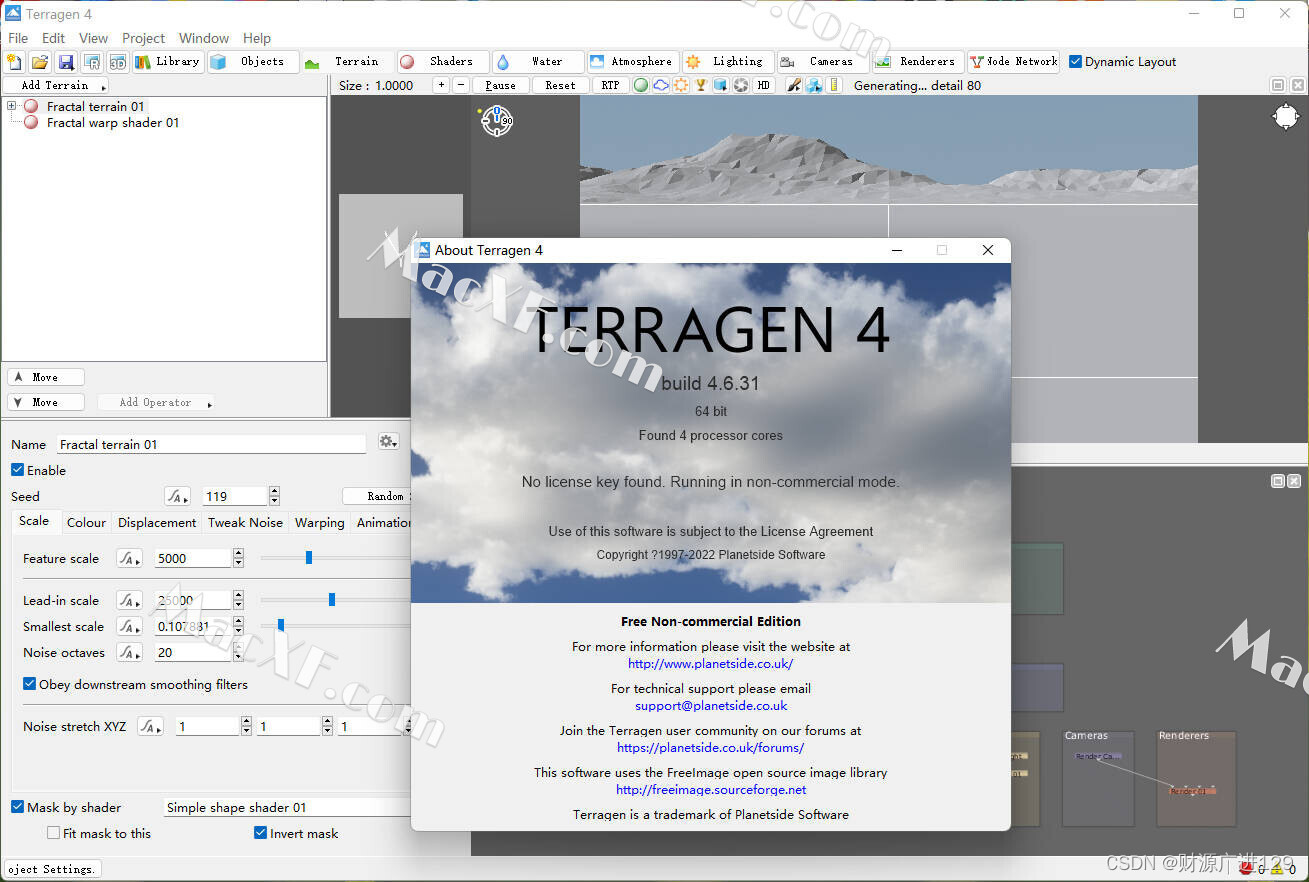Click the camera compass navigation icon
The width and height of the screenshot is (1309, 882).
coord(497,121)
